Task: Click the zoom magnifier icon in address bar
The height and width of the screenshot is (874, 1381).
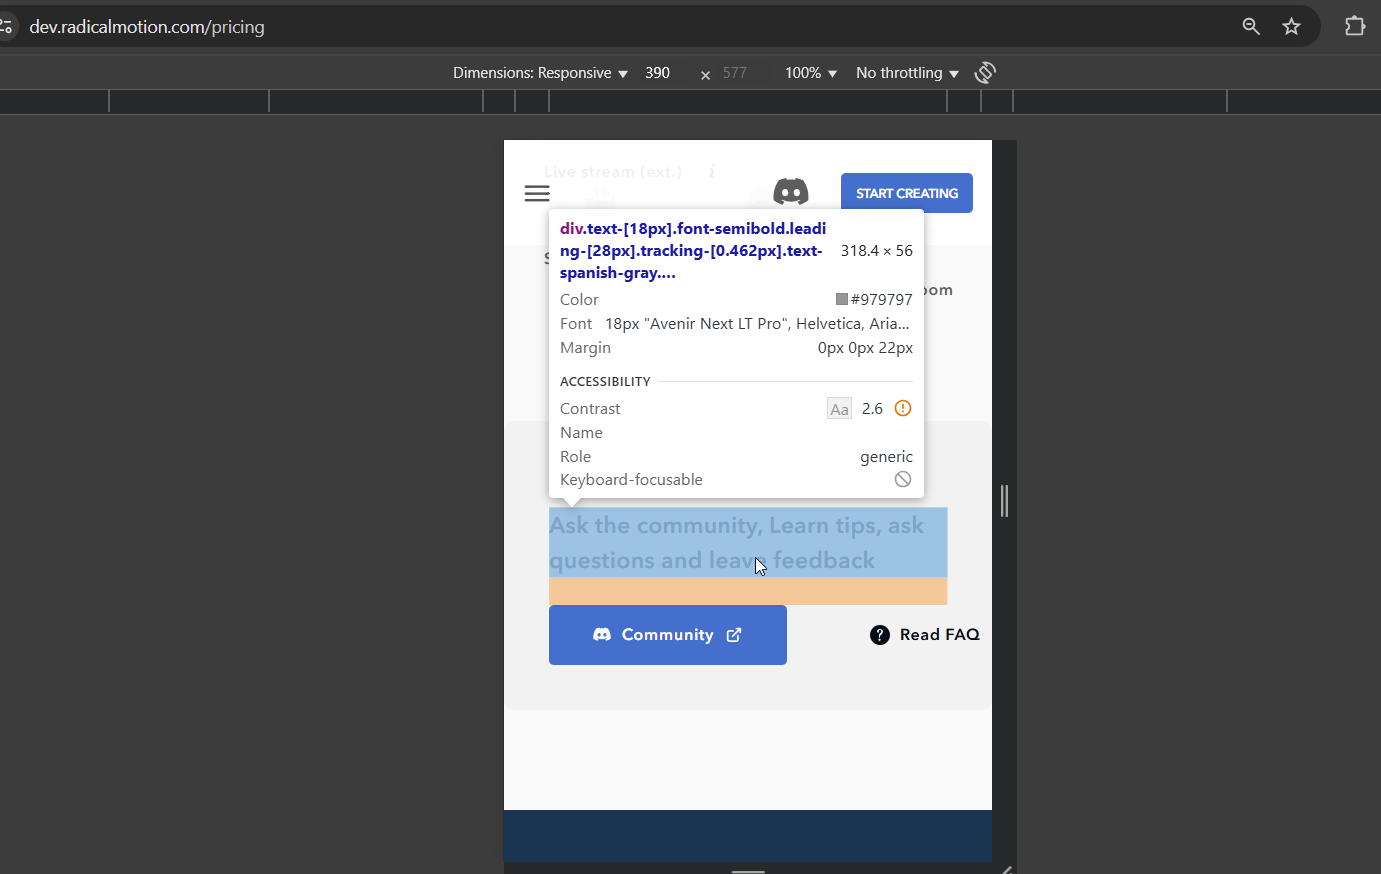Action: 1251,26
